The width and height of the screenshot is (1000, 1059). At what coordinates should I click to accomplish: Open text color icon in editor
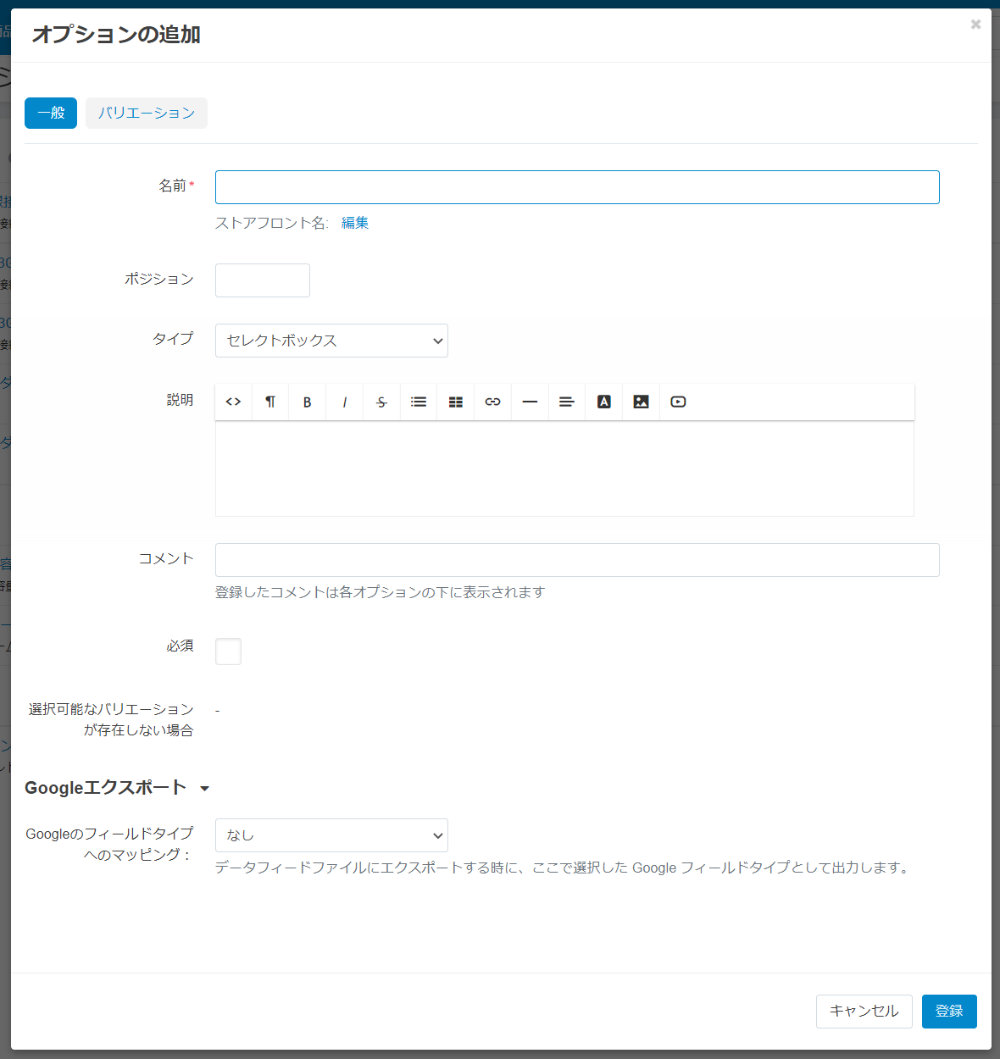(x=604, y=402)
